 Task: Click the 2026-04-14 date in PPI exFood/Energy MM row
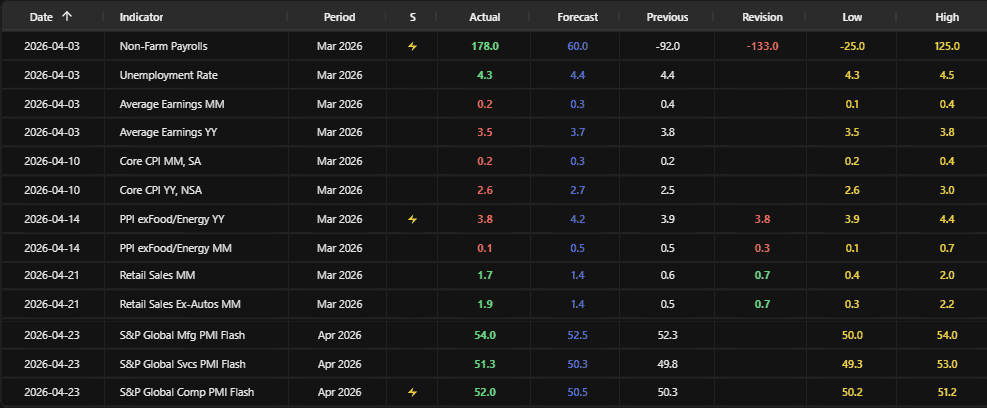coord(52,248)
